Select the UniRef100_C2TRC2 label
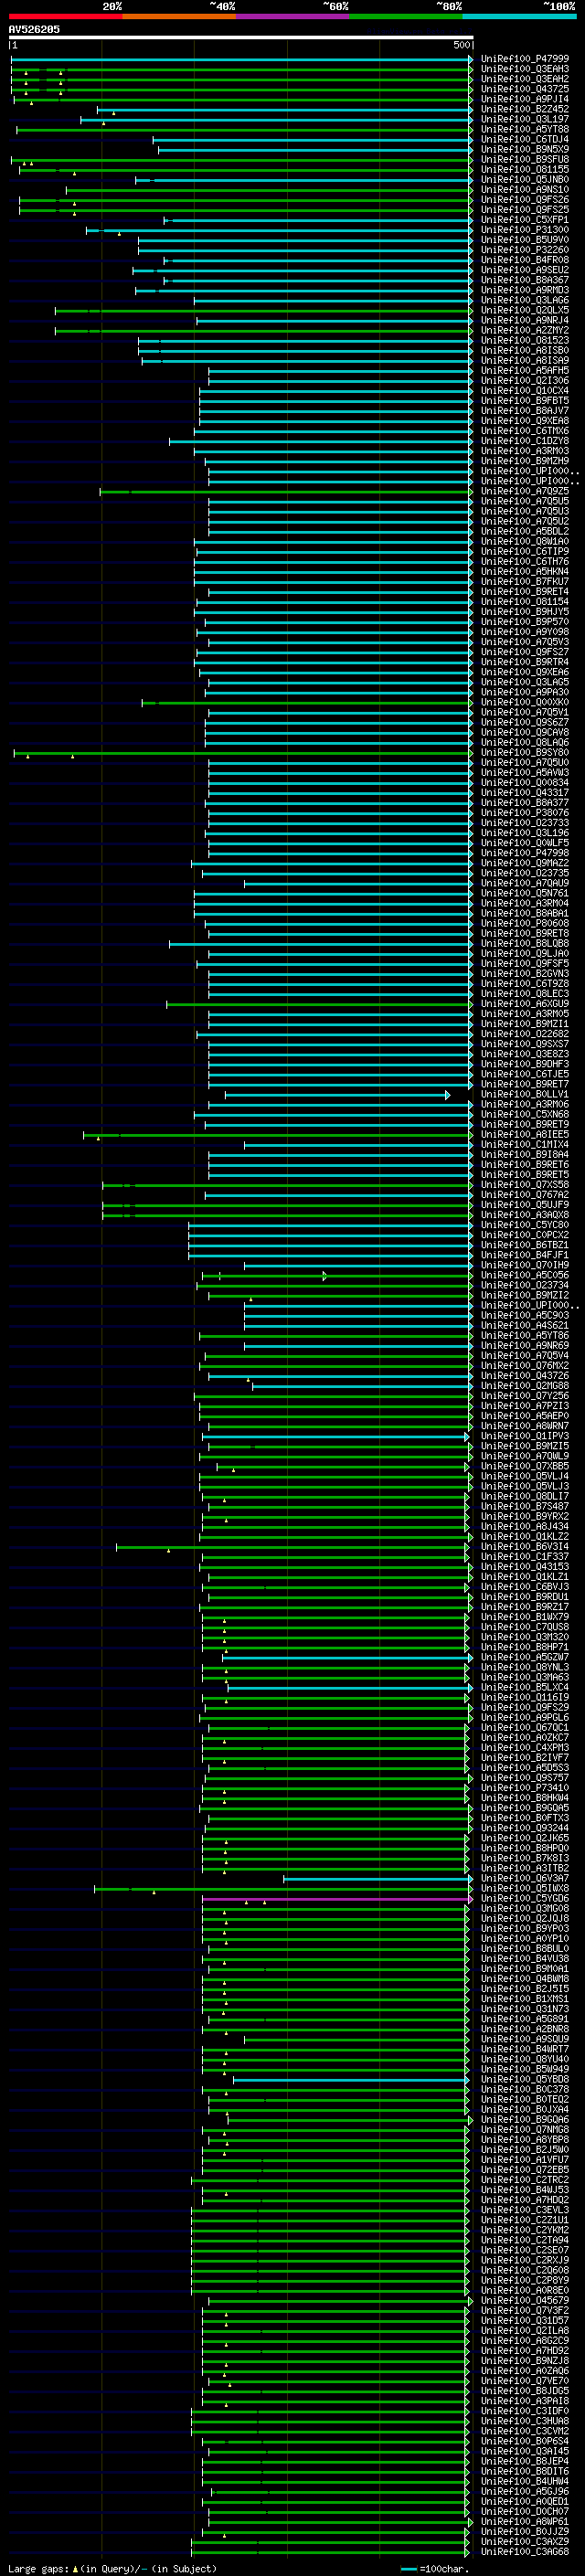The image size is (585, 2576). tap(524, 2179)
